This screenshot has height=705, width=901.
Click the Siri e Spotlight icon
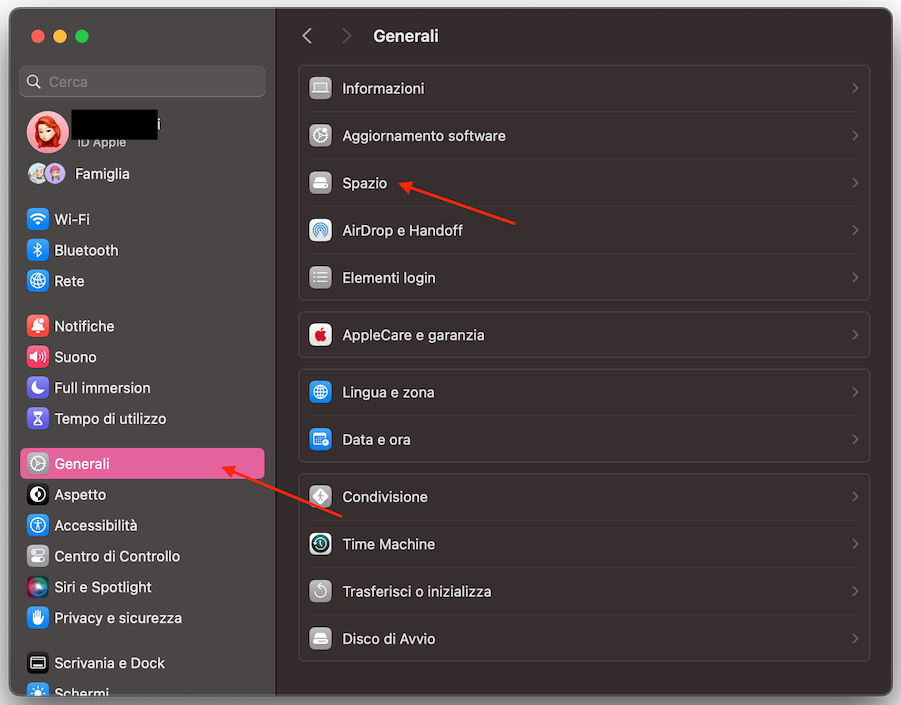click(x=38, y=587)
